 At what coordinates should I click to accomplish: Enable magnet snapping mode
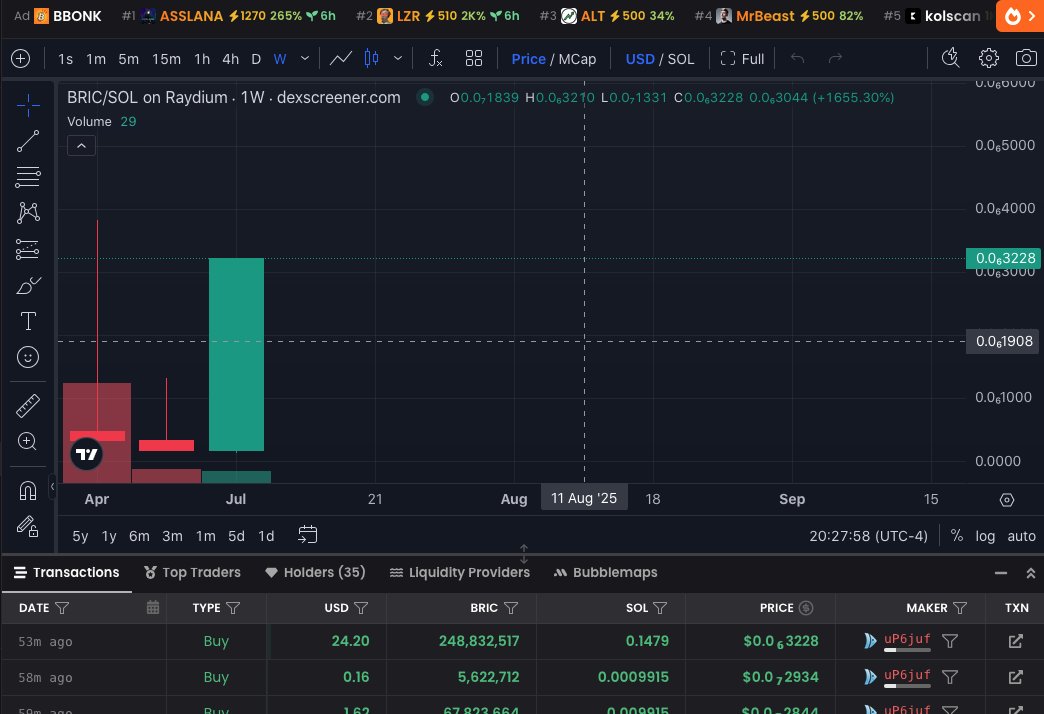pos(27,487)
